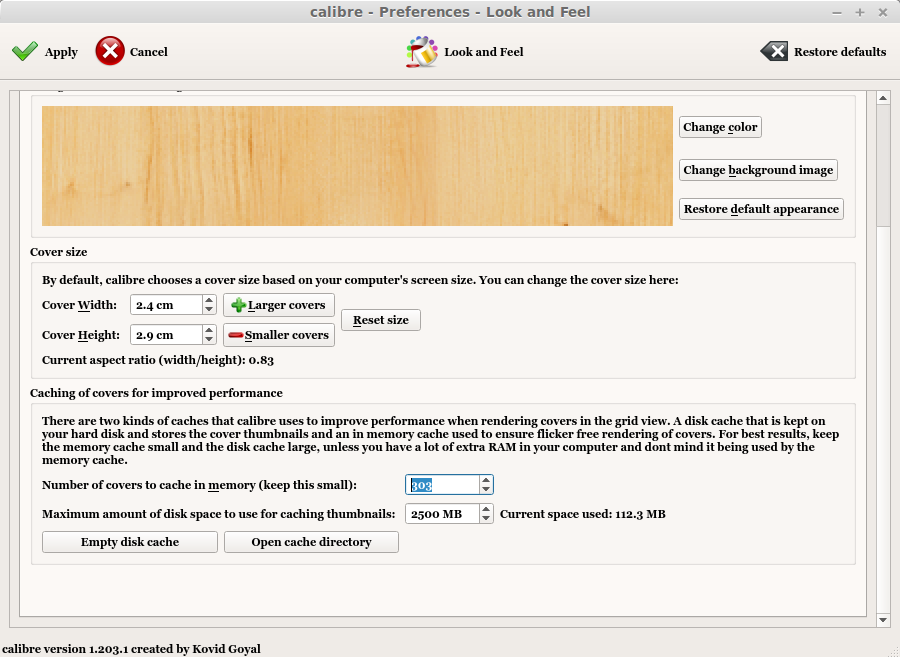Viewport: 900px width, 657px height.
Task: Click the scrollbar down arrow
Action: 883,620
